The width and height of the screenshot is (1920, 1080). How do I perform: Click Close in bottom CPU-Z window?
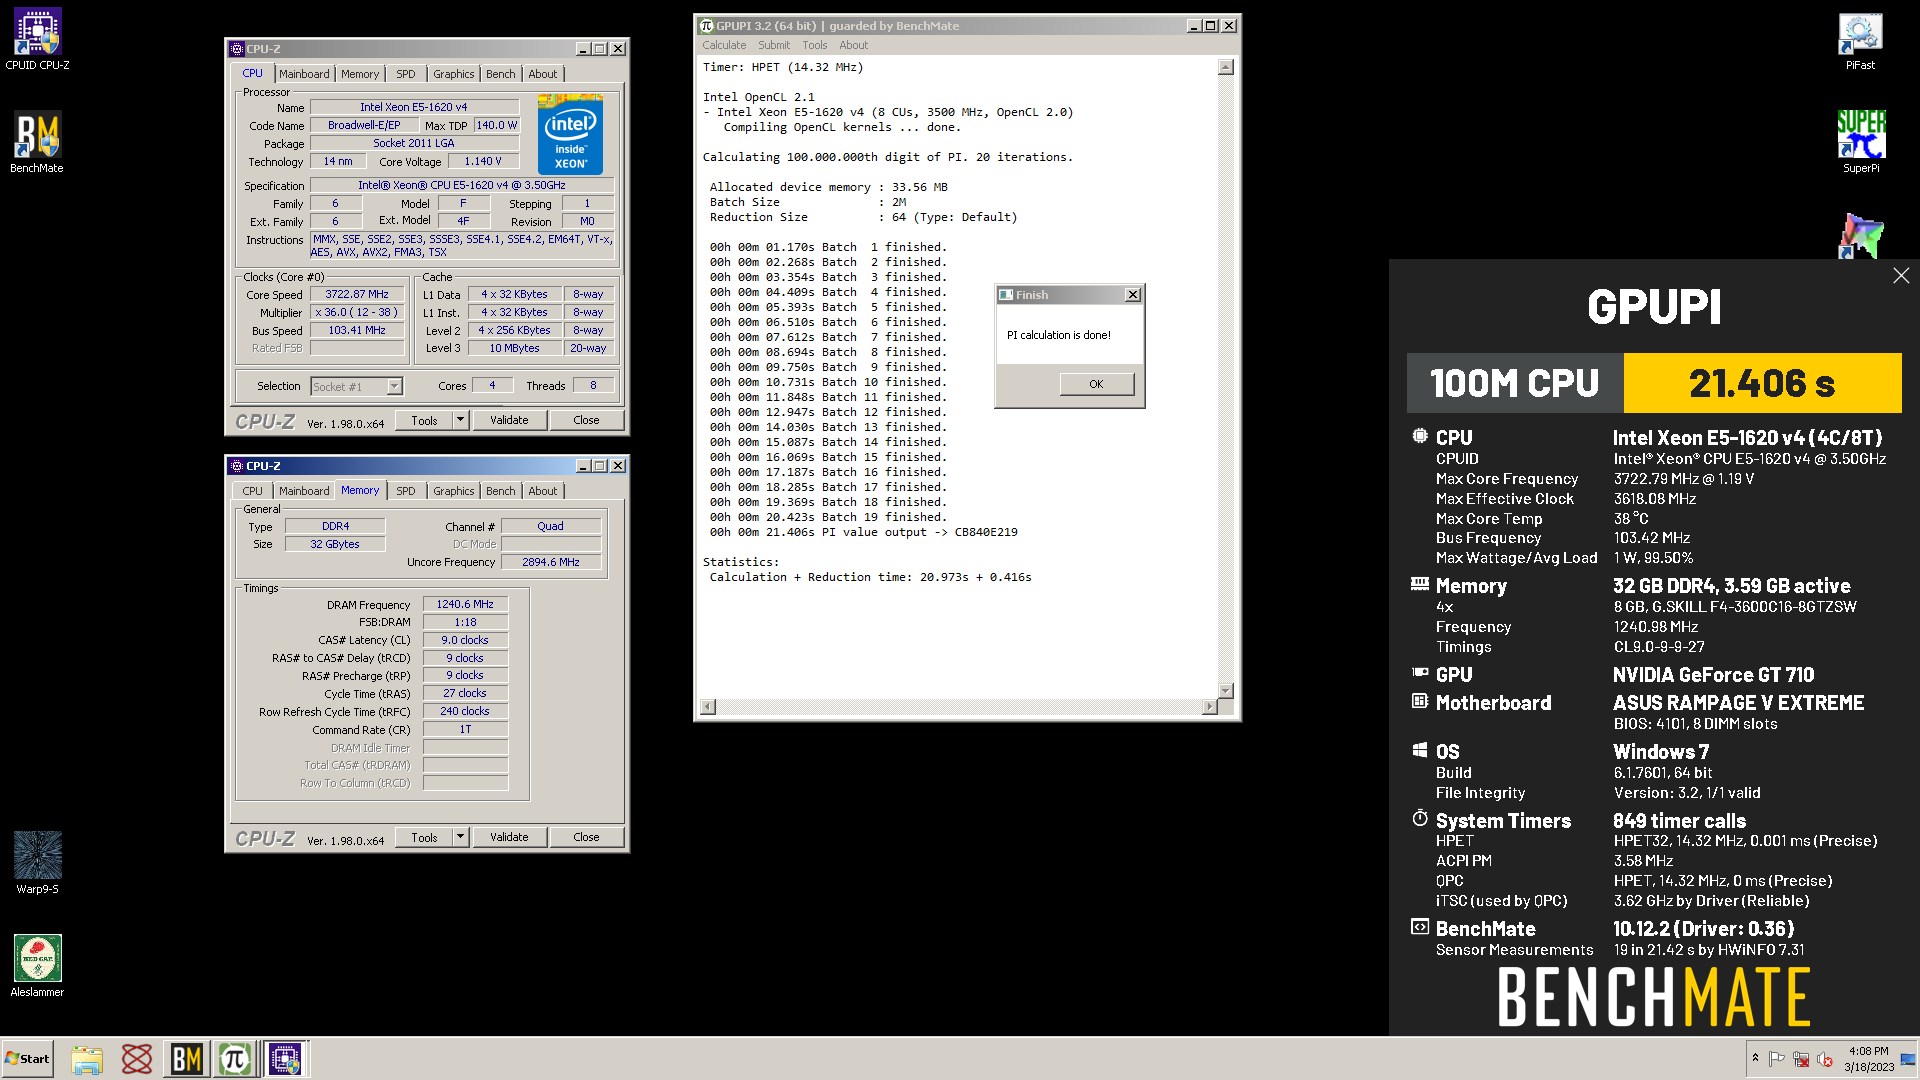click(586, 837)
